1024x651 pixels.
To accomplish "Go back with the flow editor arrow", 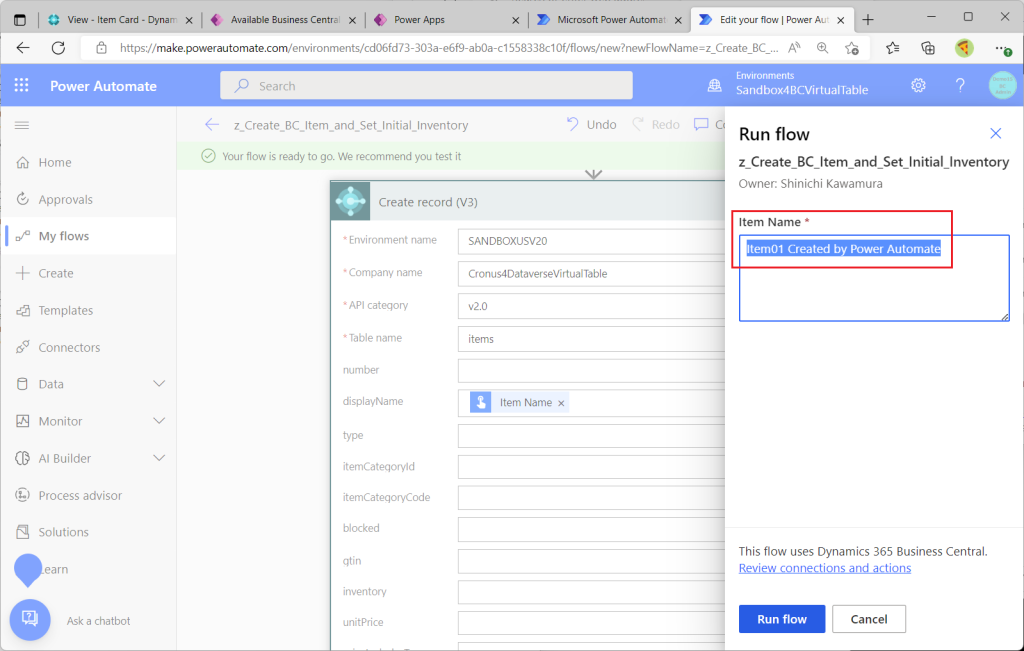I will pos(212,125).
